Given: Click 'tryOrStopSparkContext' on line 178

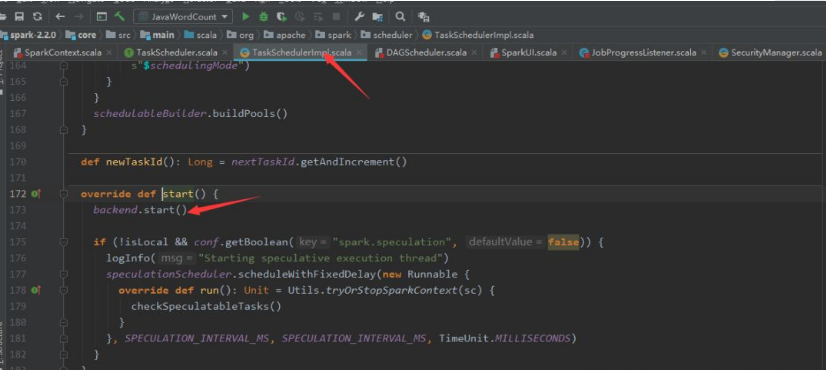Looking at the screenshot, I should click(x=391, y=290).
